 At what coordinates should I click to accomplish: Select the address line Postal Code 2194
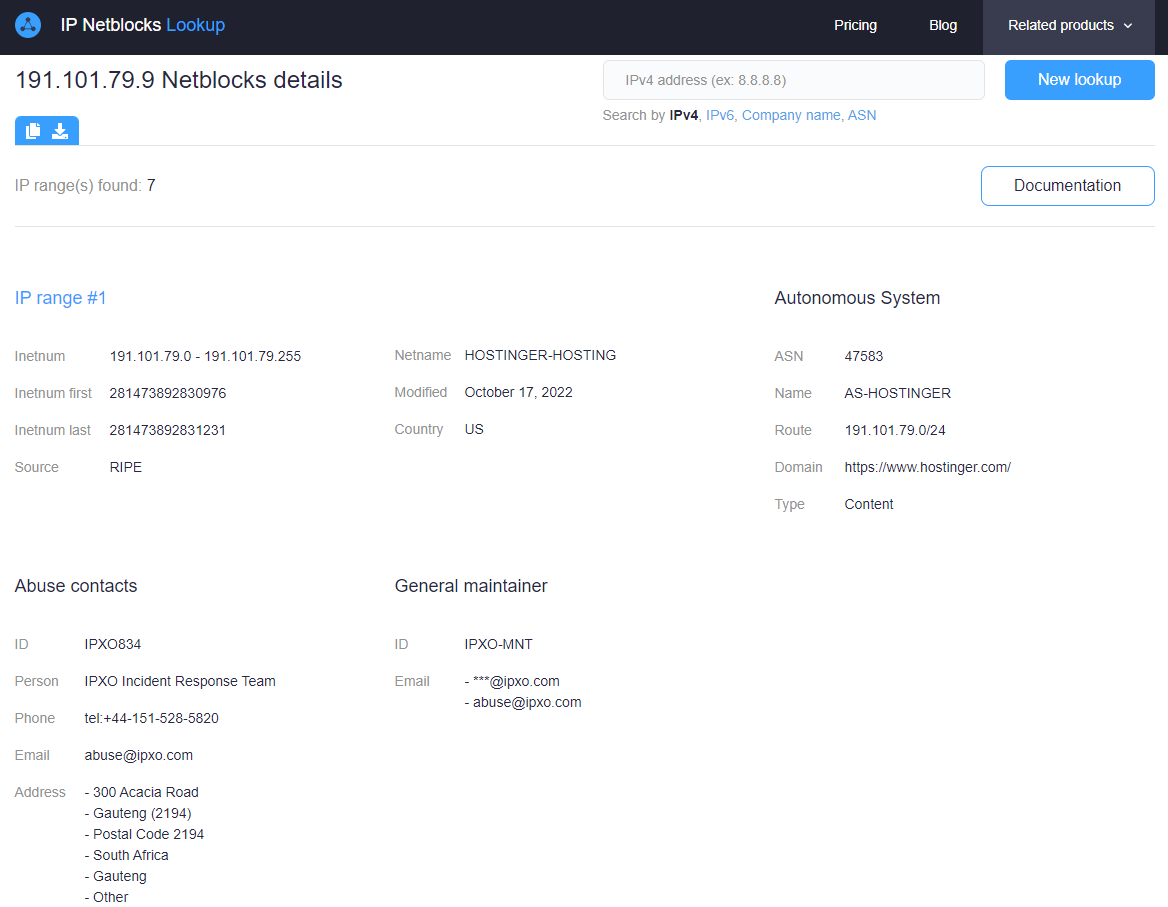click(148, 834)
